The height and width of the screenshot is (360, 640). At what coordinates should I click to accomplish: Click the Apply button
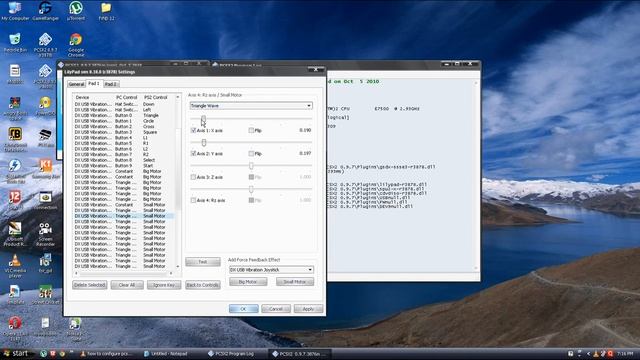(x=308, y=309)
